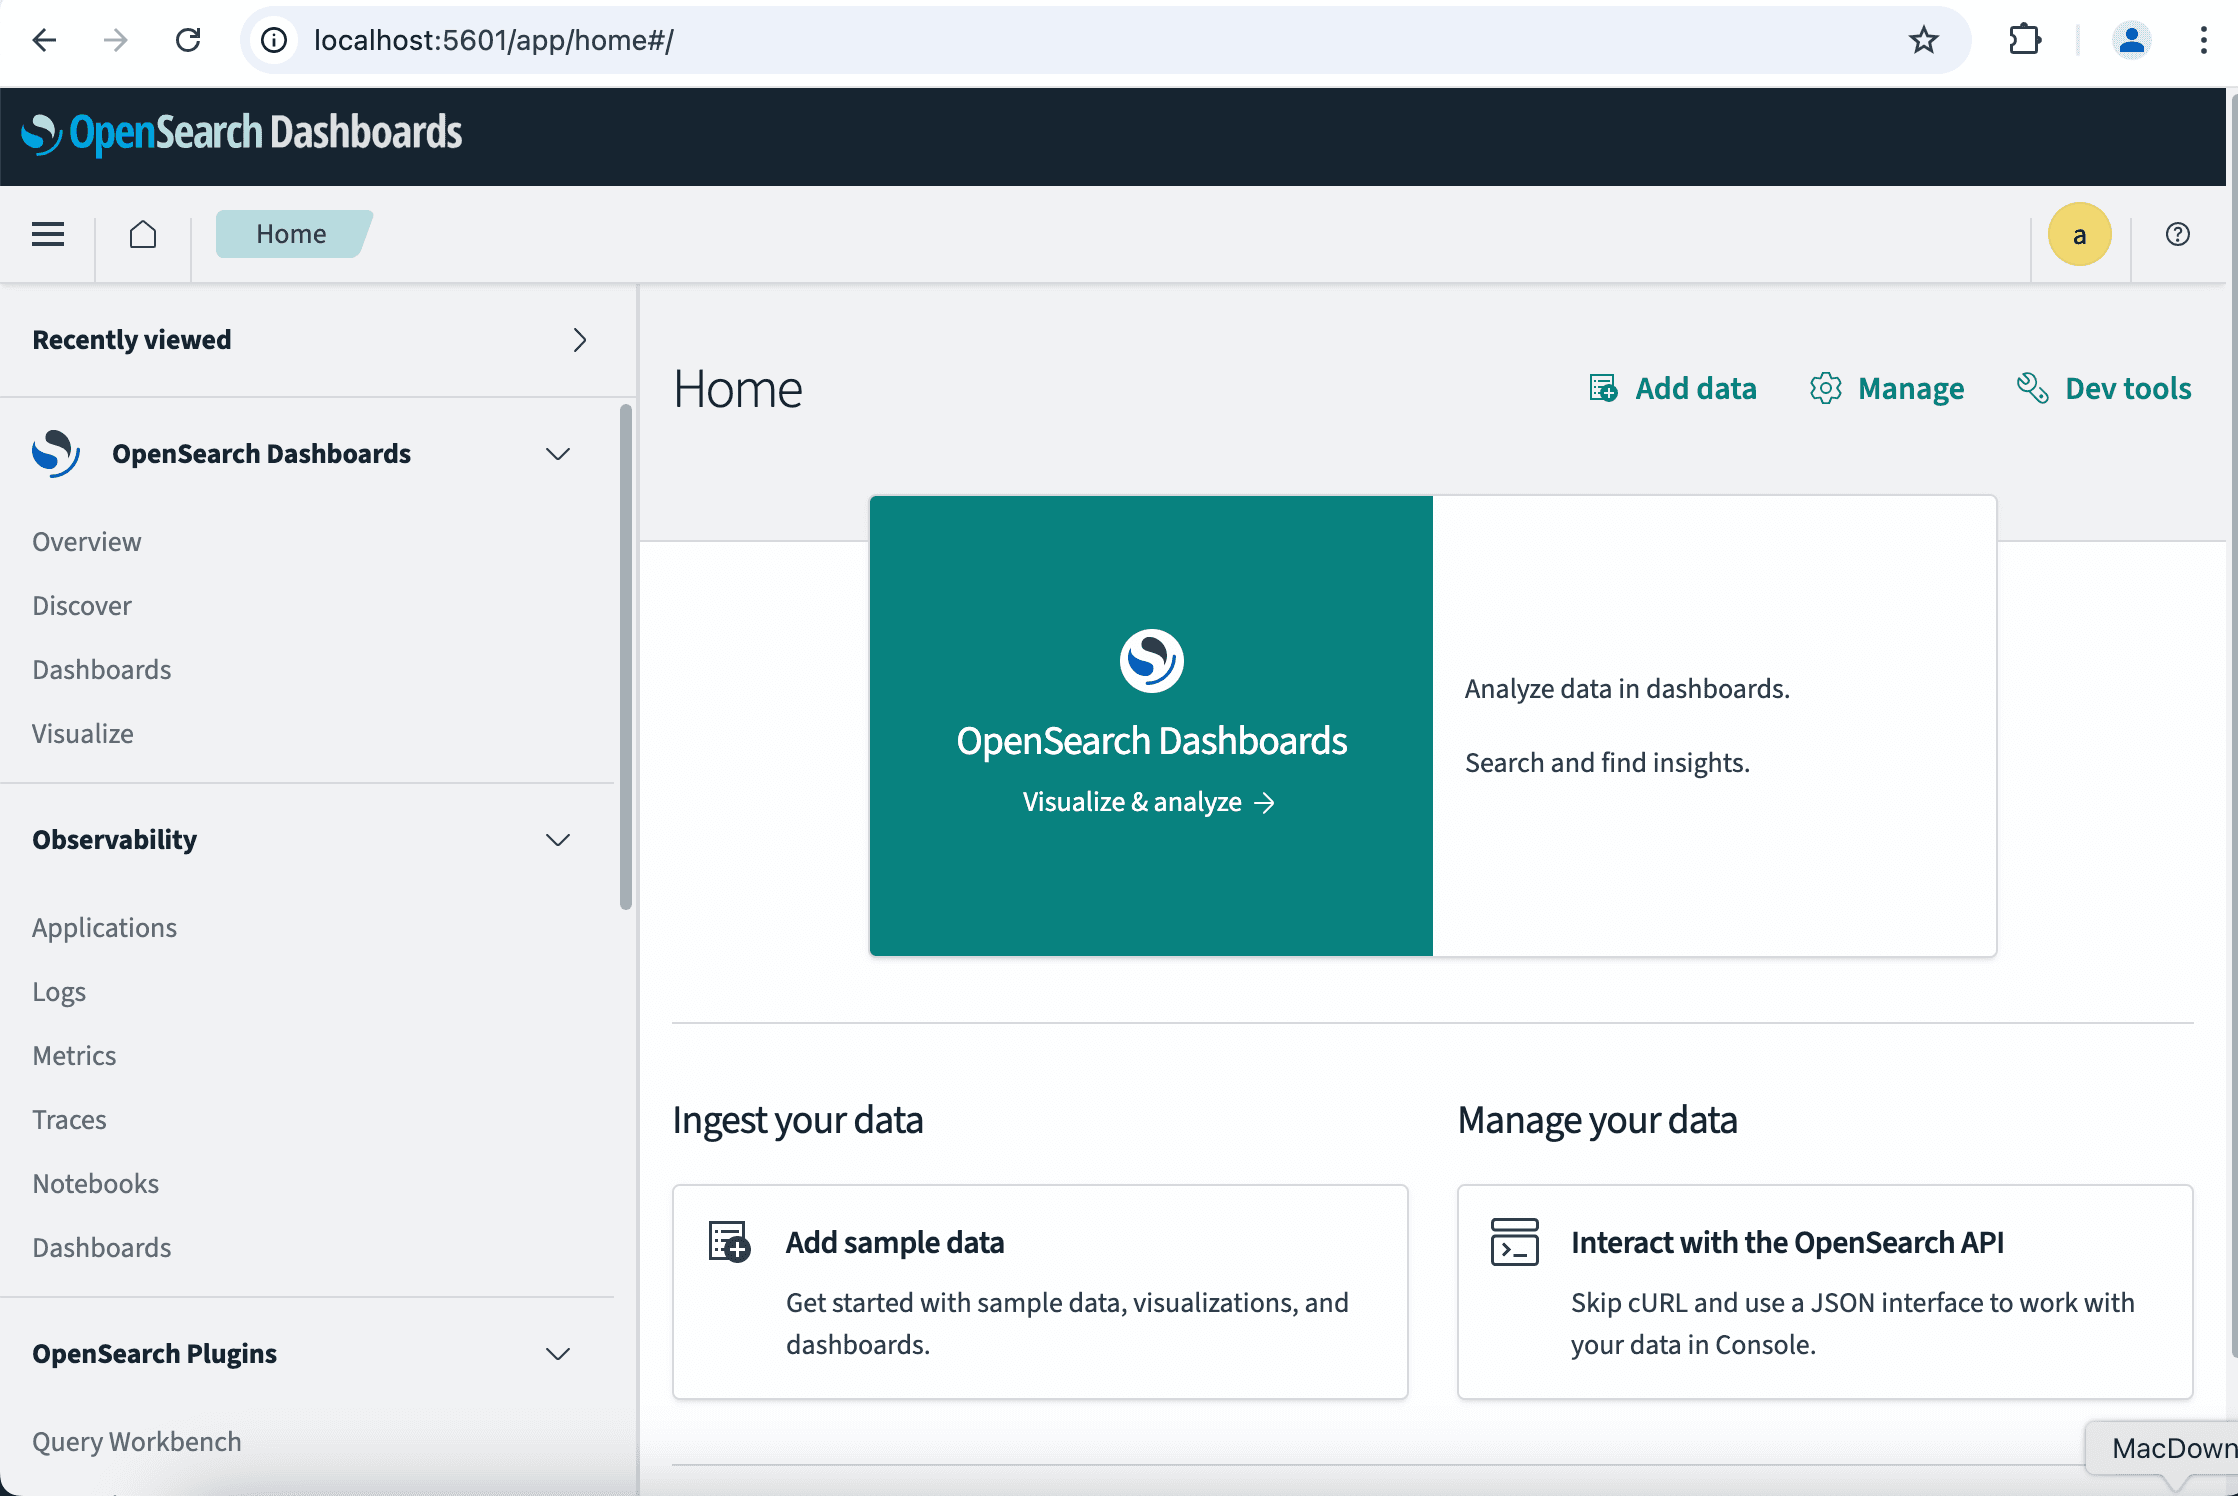The image size is (2238, 1496).
Task: Click the 'Ingest your data' heading
Action: (798, 1120)
